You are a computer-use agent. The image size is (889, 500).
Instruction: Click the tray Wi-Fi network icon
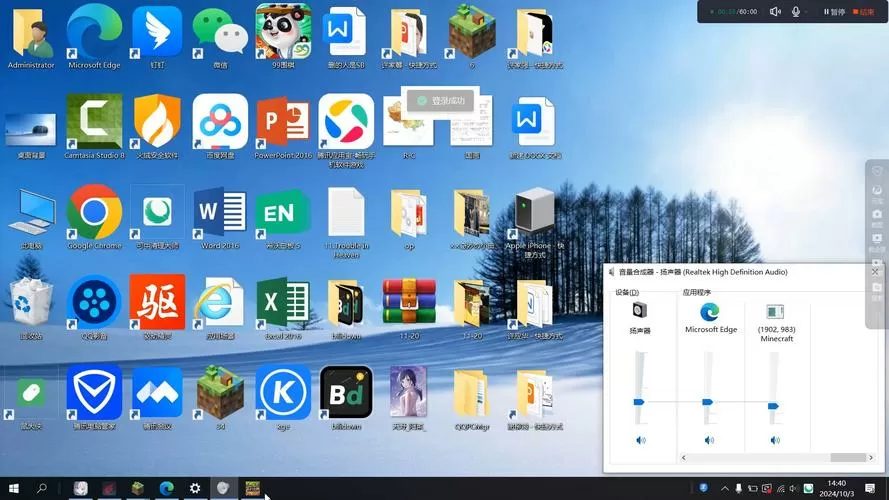click(780, 488)
